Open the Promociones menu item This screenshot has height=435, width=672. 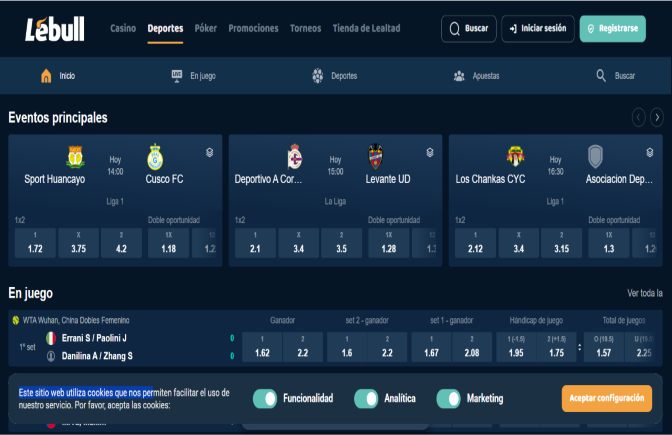click(253, 28)
